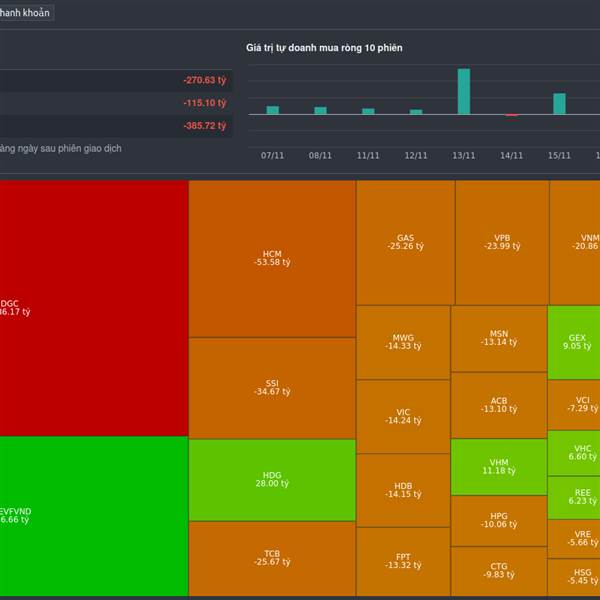
Task: Click the 08/11 chart bar
Action: (x=321, y=111)
